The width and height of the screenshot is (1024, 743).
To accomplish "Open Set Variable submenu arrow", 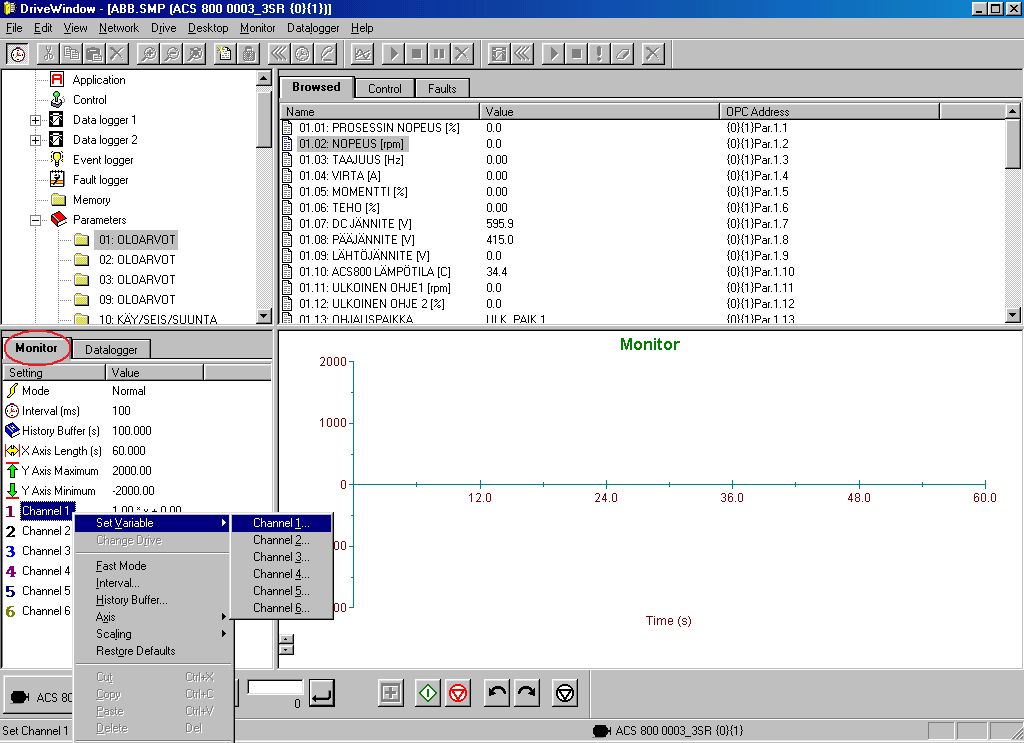I will 224,523.
